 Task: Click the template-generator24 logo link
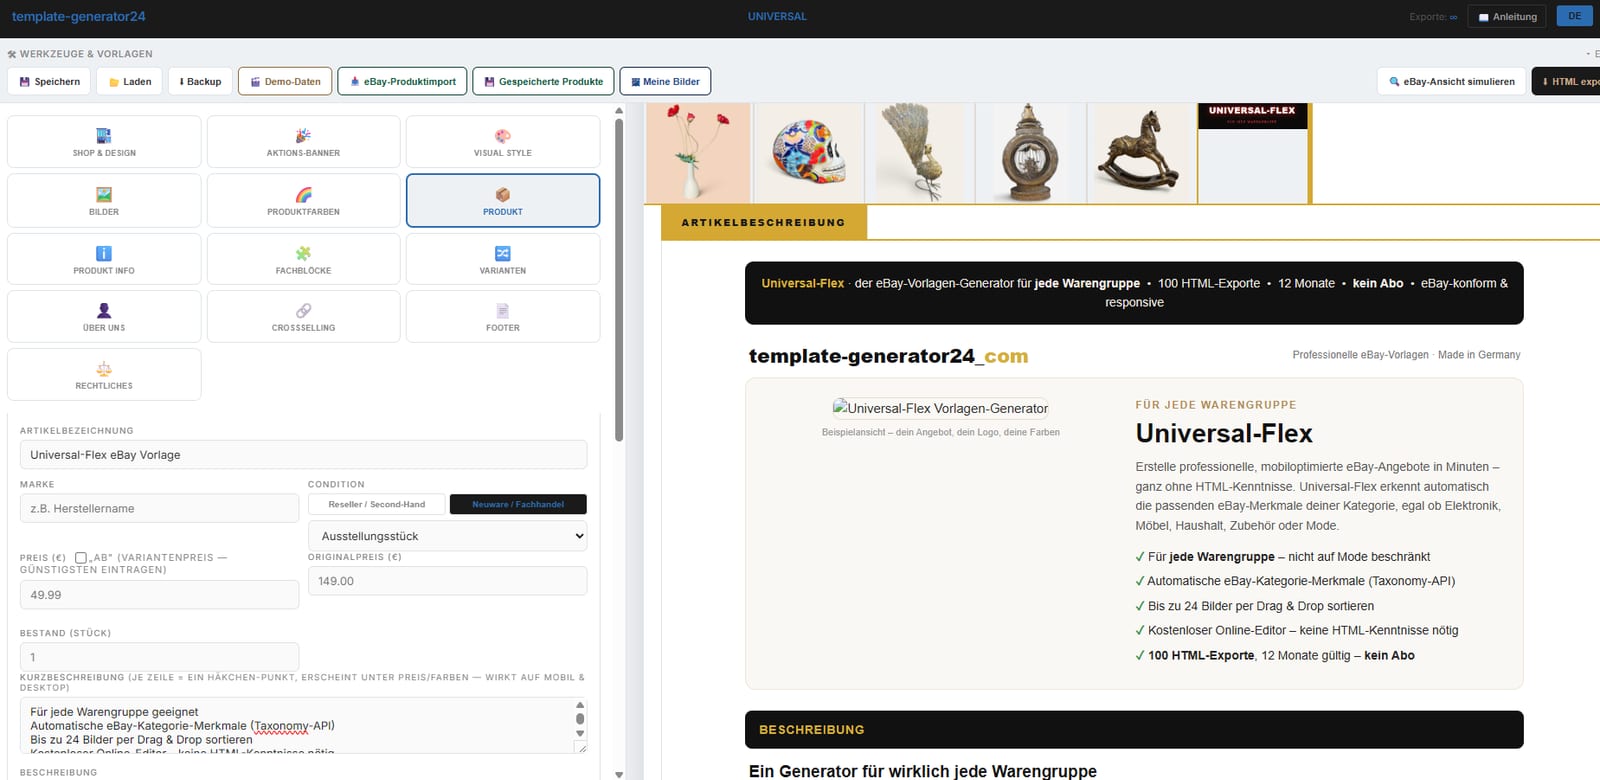point(79,16)
